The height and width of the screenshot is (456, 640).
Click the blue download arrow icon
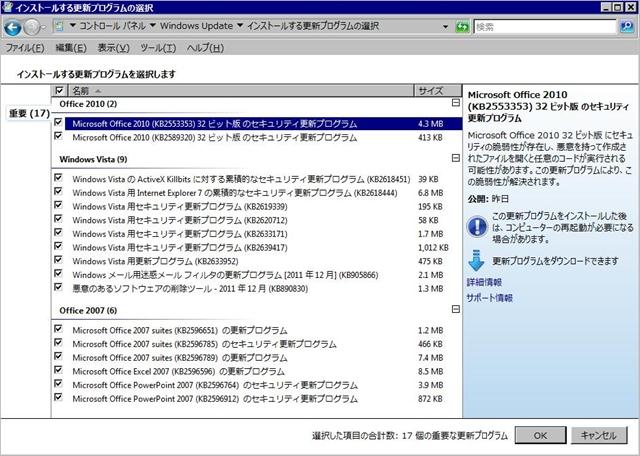(476, 260)
